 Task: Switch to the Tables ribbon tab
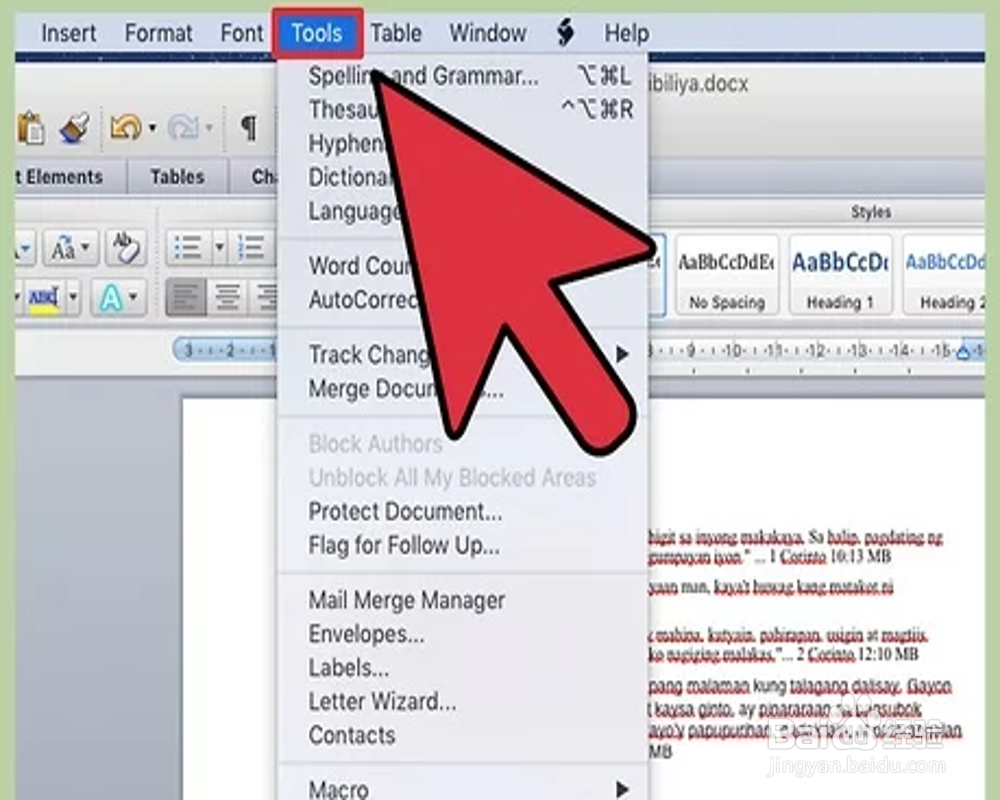[177, 177]
